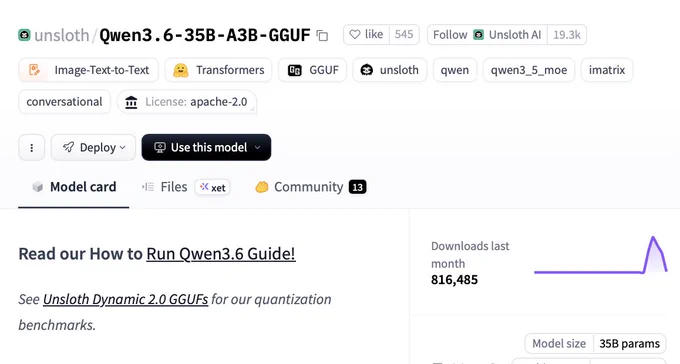Click the 816,485 downloads figure
This screenshot has height=364, width=680.
[454, 280]
